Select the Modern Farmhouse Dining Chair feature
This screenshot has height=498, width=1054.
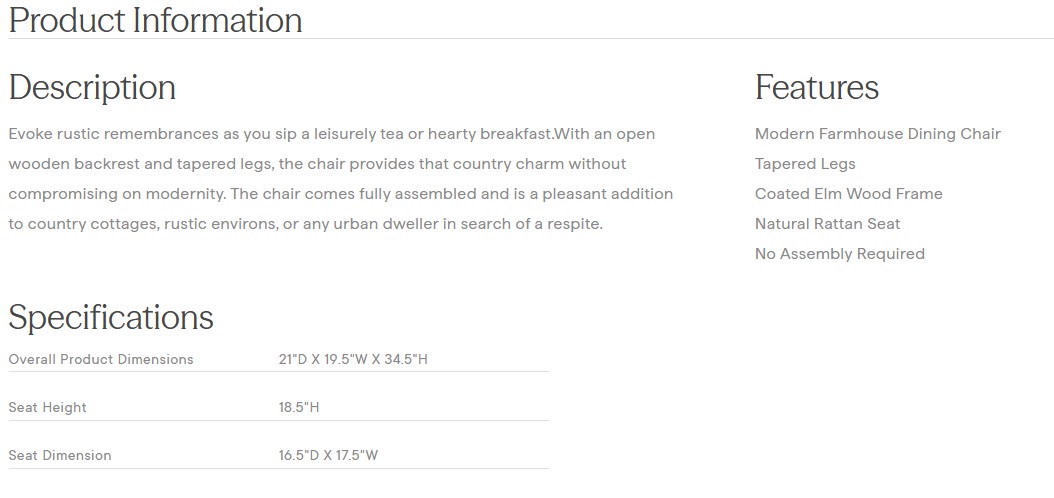pyautogui.click(x=877, y=134)
